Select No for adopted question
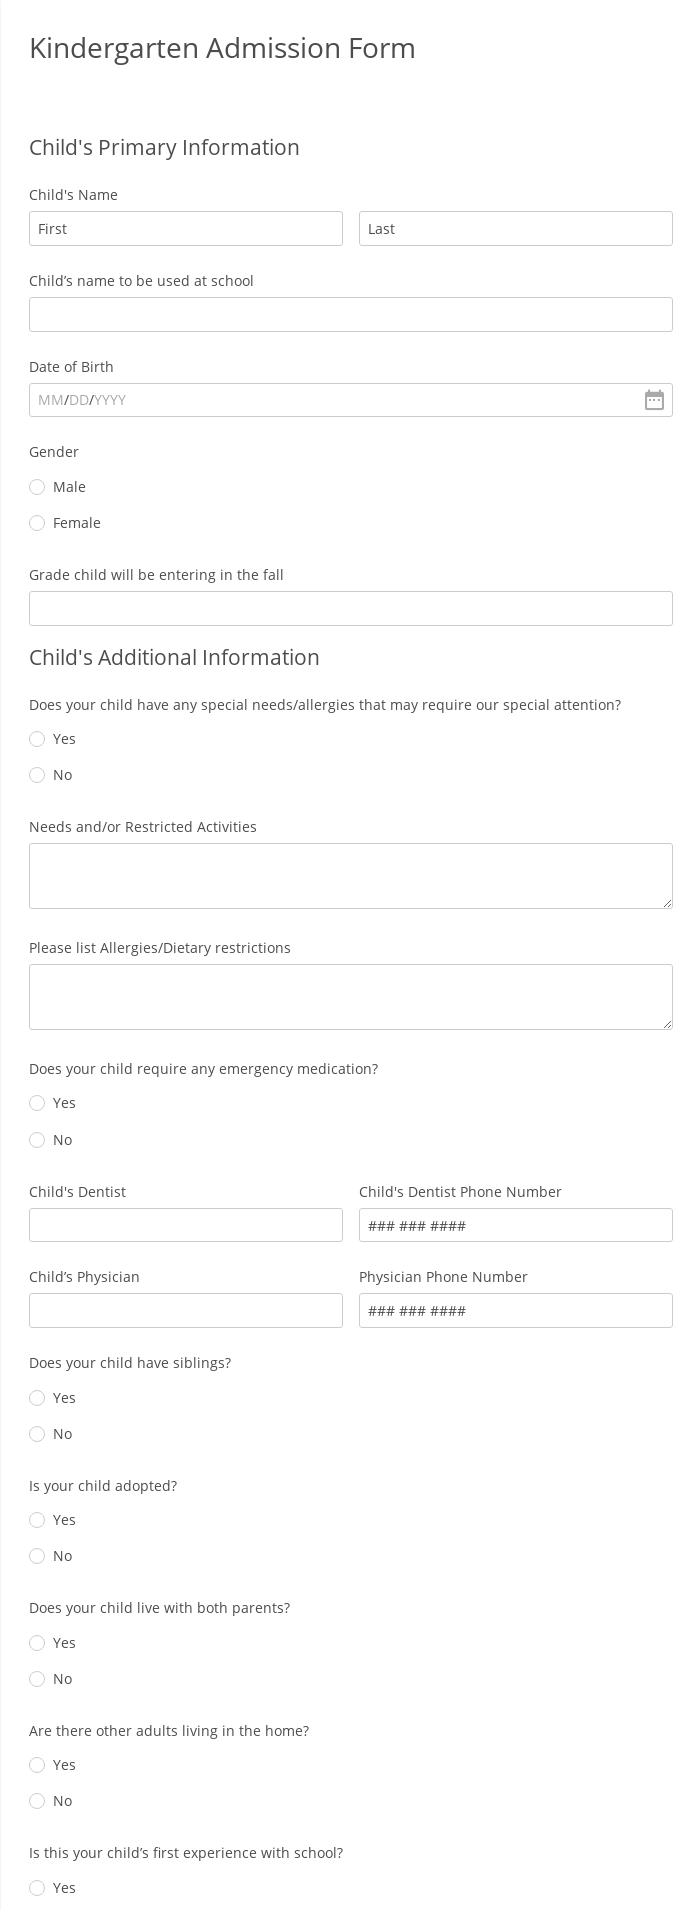Screen dimensions: 700x1920 37,1556
